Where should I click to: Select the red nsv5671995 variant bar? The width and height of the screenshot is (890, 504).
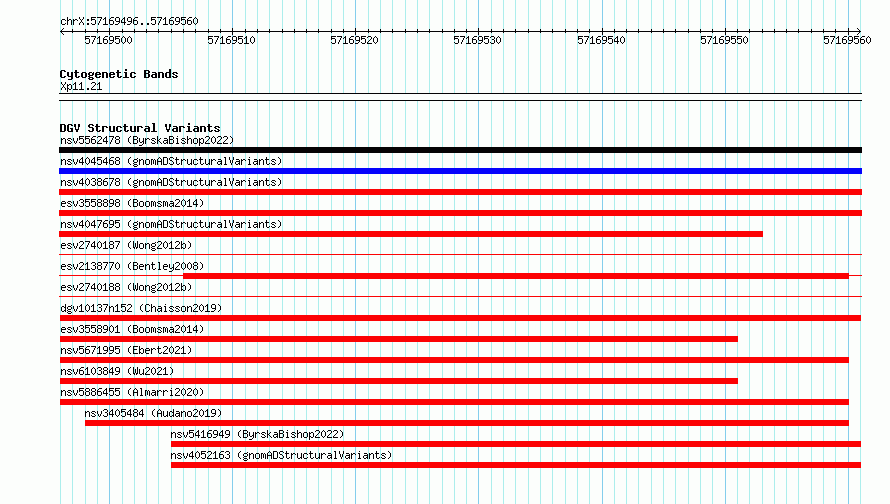pyautogui.click(x=454, y=360)
